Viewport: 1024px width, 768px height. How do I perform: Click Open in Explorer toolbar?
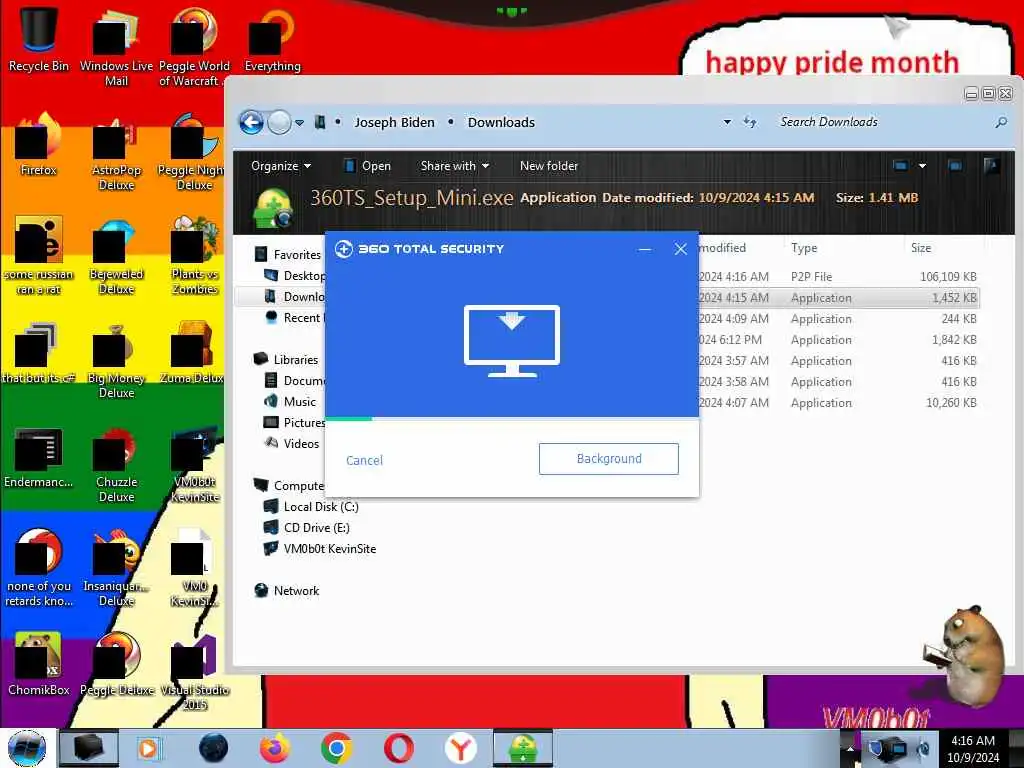pyautogui.click(x=368, y=166)
